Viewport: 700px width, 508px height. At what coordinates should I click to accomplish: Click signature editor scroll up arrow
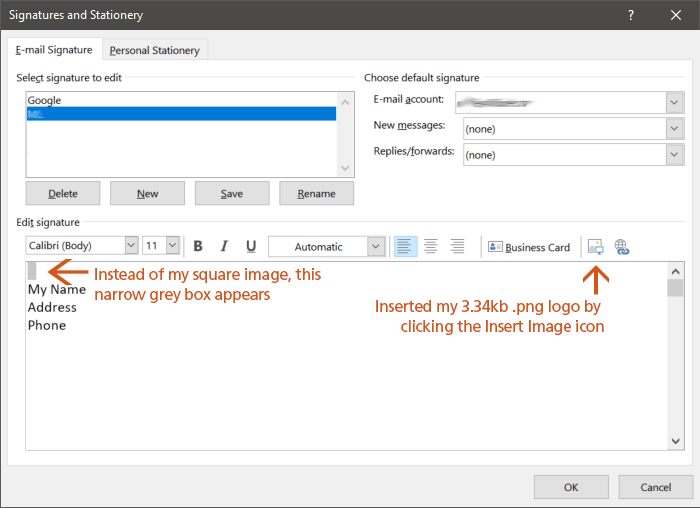(x=675, y=271)
